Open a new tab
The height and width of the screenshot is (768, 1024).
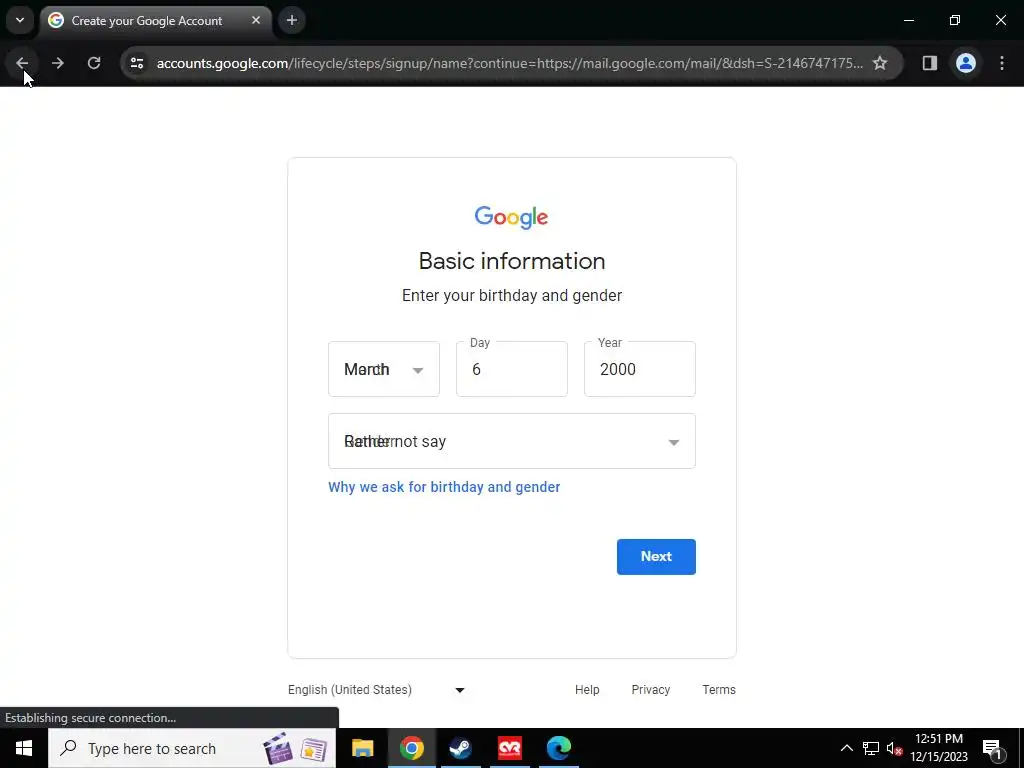coord(292,20)
